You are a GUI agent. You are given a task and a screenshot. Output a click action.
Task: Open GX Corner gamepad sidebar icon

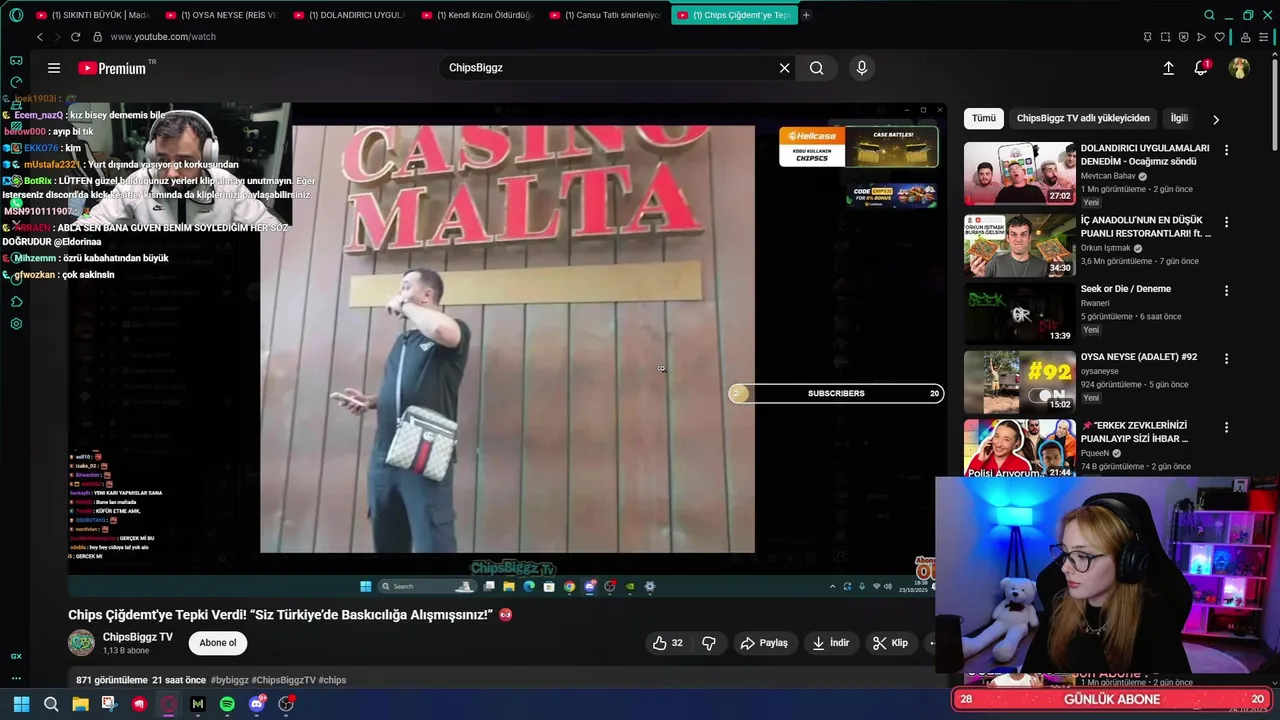(16, 61)
